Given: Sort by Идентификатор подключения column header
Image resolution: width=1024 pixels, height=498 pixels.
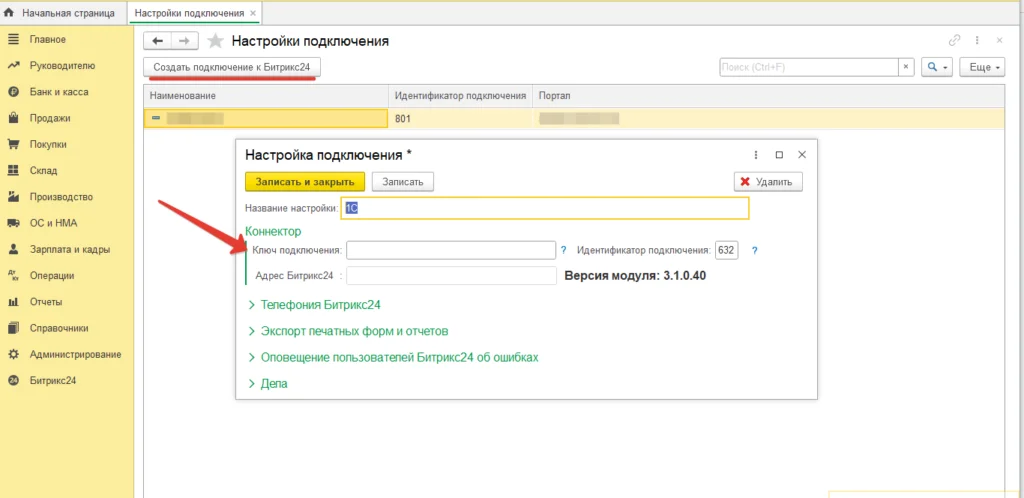Looking at the screenshot, I should point(460,96).
